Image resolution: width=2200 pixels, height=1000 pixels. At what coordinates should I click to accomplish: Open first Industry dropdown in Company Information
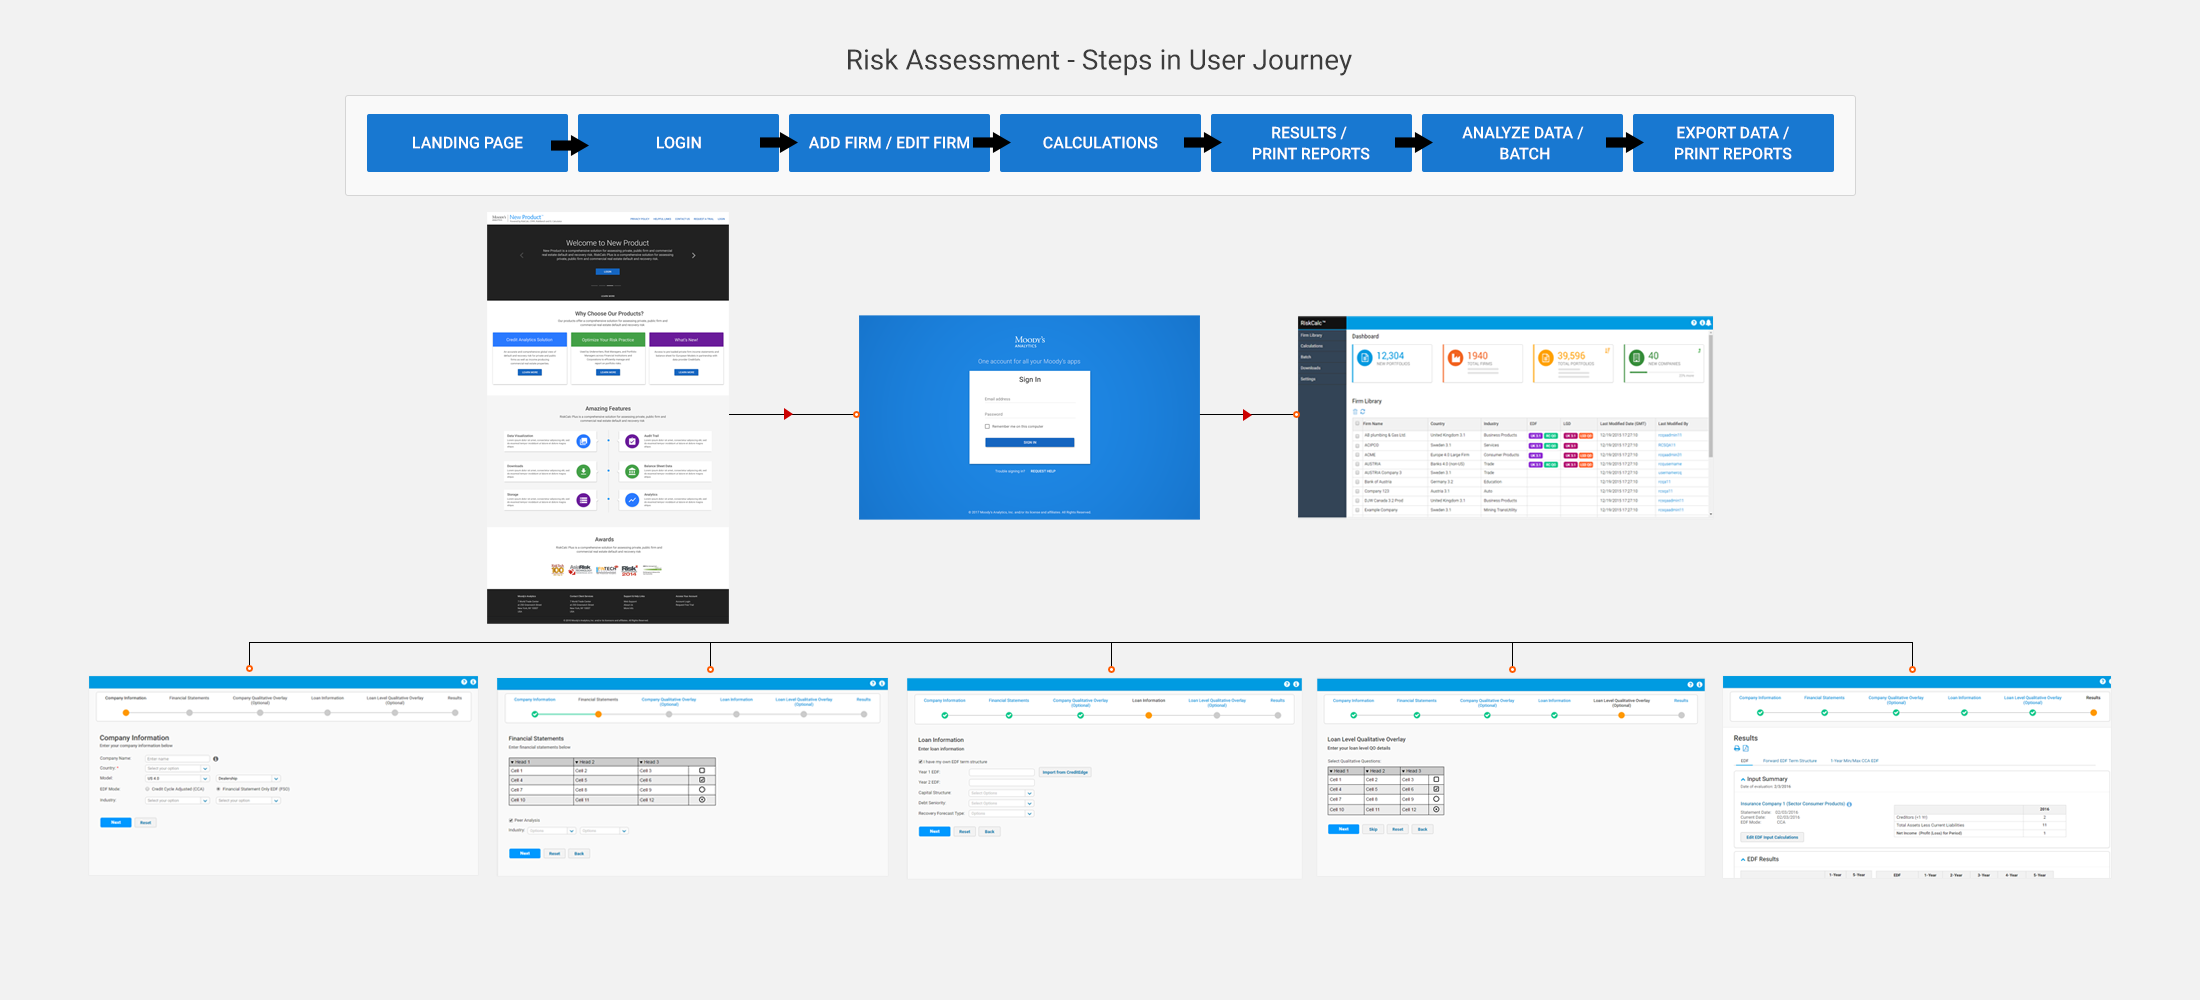177,801
